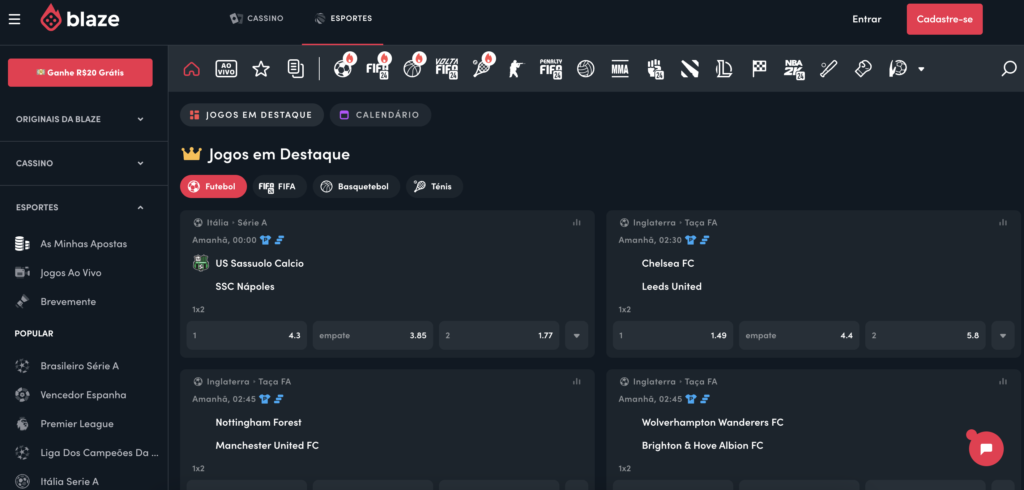Click Ganhe R$20 Grátis button

point(80,72)
